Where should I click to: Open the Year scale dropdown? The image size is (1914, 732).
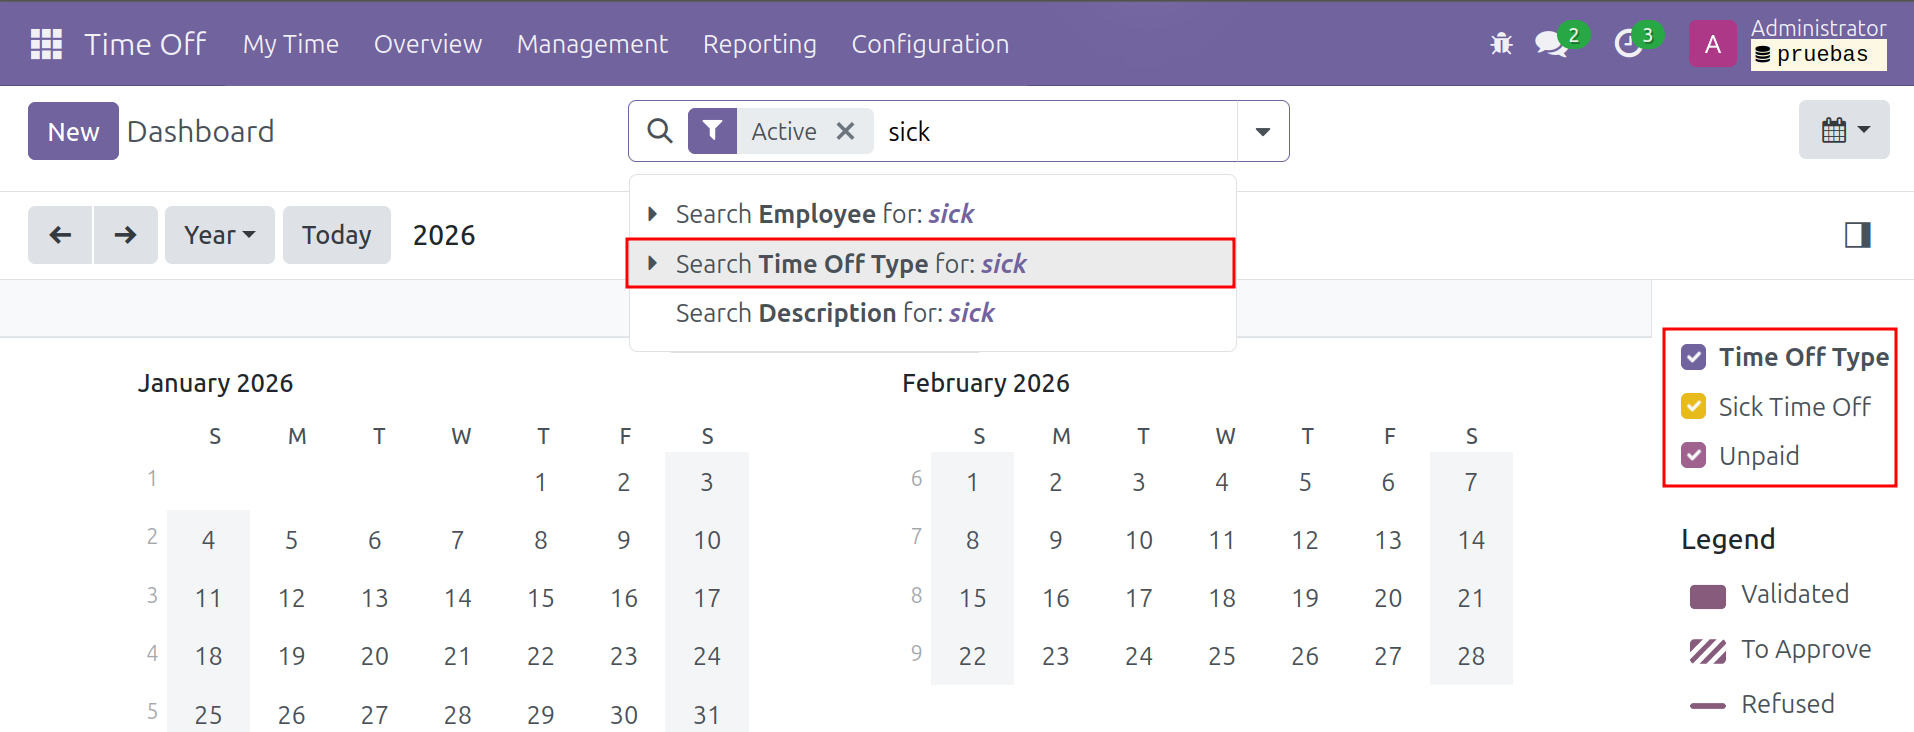220,235
